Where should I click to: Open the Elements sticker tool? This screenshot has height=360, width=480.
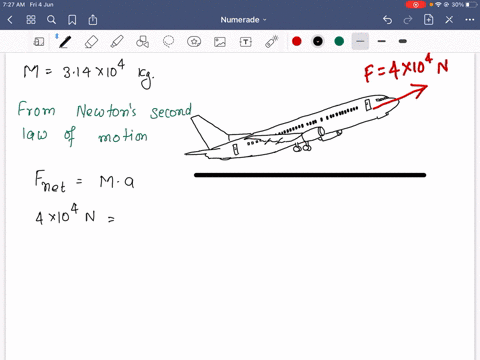tap(194, 42)
